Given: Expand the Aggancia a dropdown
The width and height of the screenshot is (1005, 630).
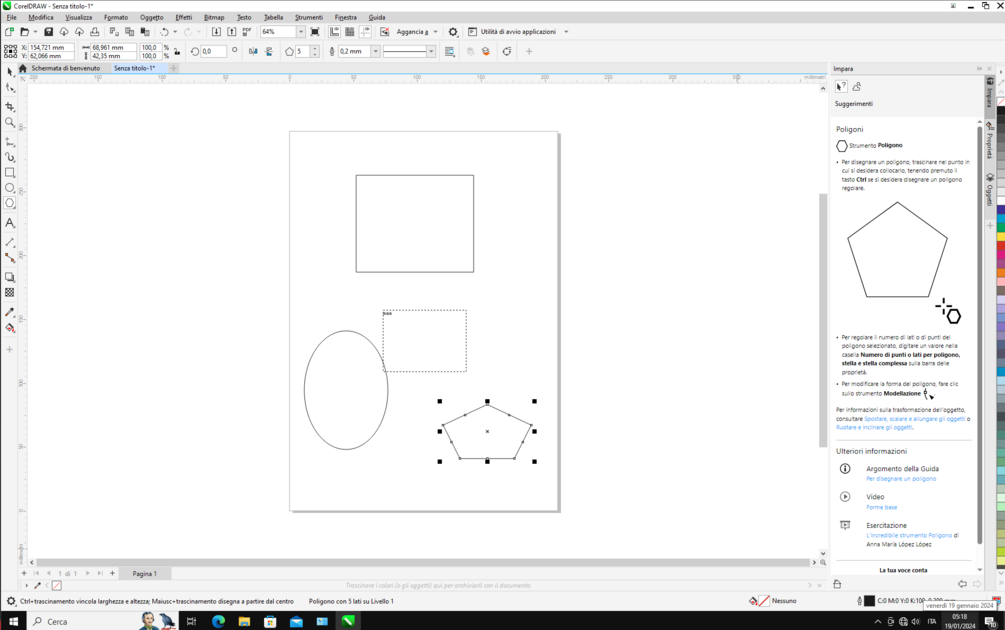Looking at the screenshot, I should coord(436,31).
